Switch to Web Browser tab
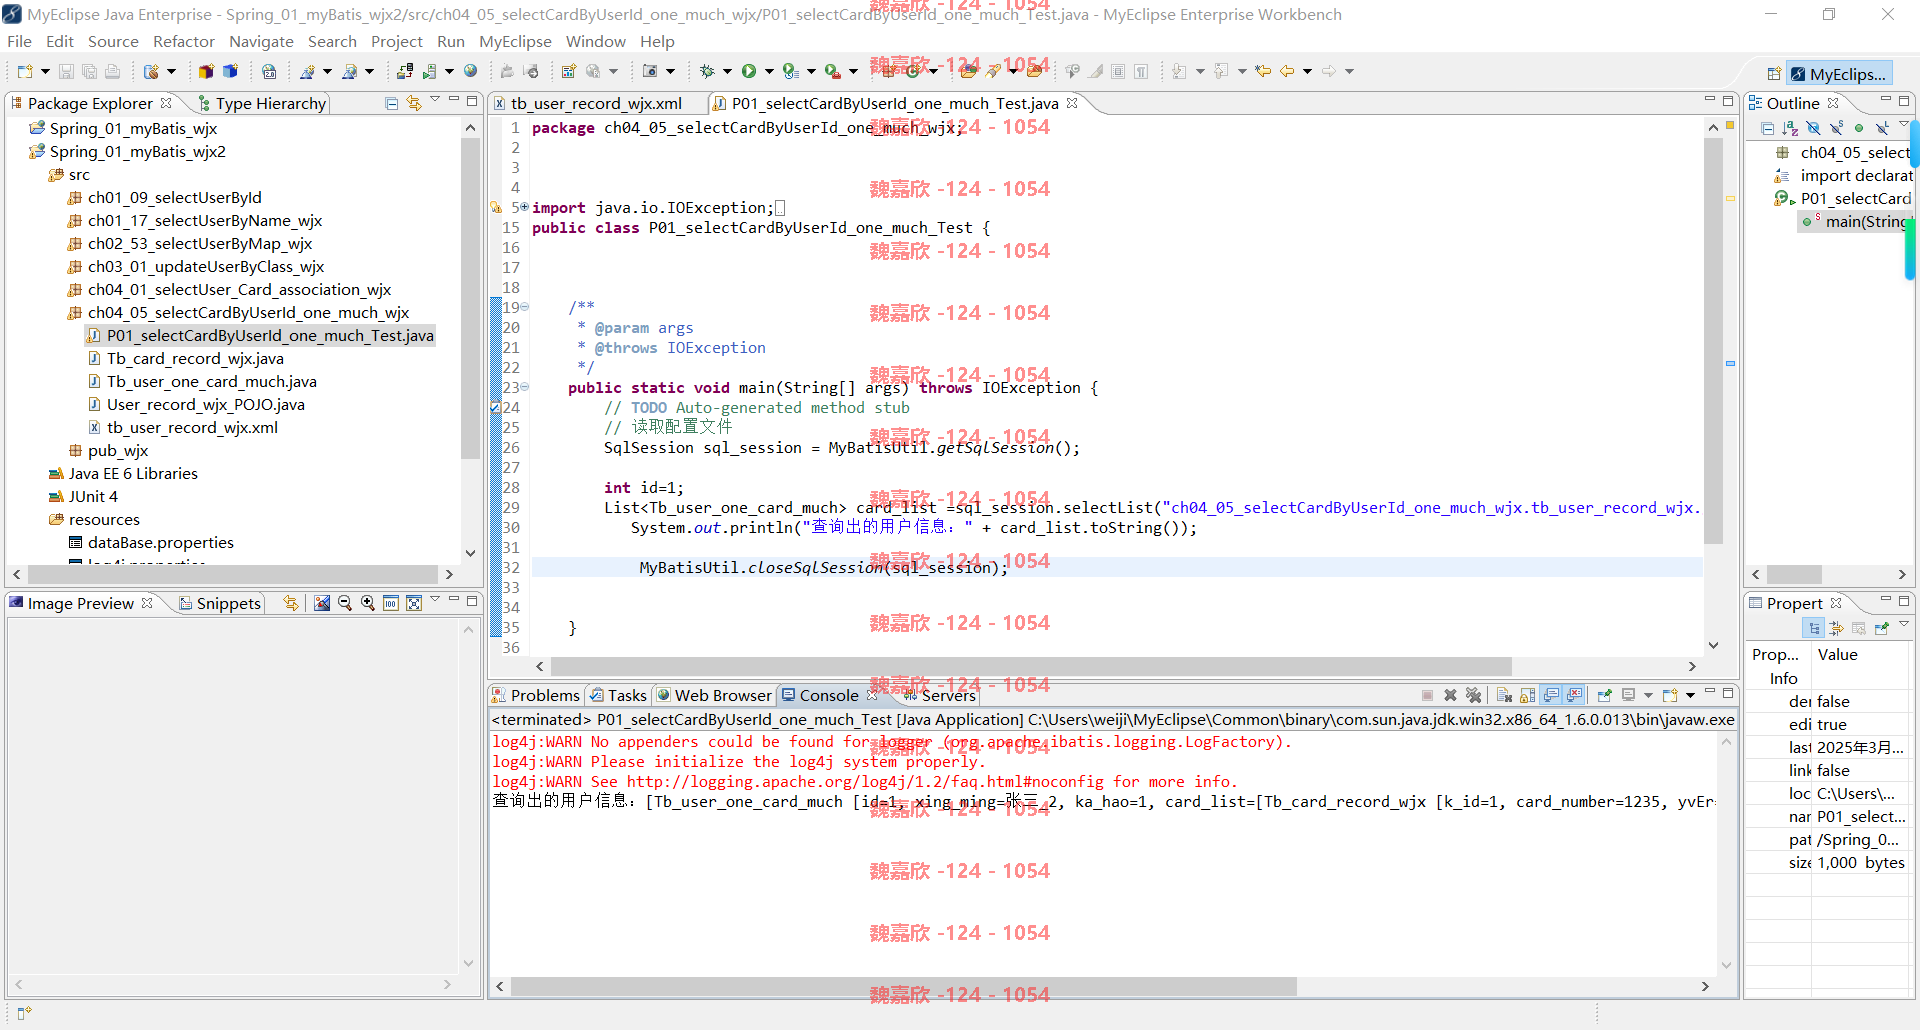The width and height of the screenshot is (1920, 1030). point(714,695)
